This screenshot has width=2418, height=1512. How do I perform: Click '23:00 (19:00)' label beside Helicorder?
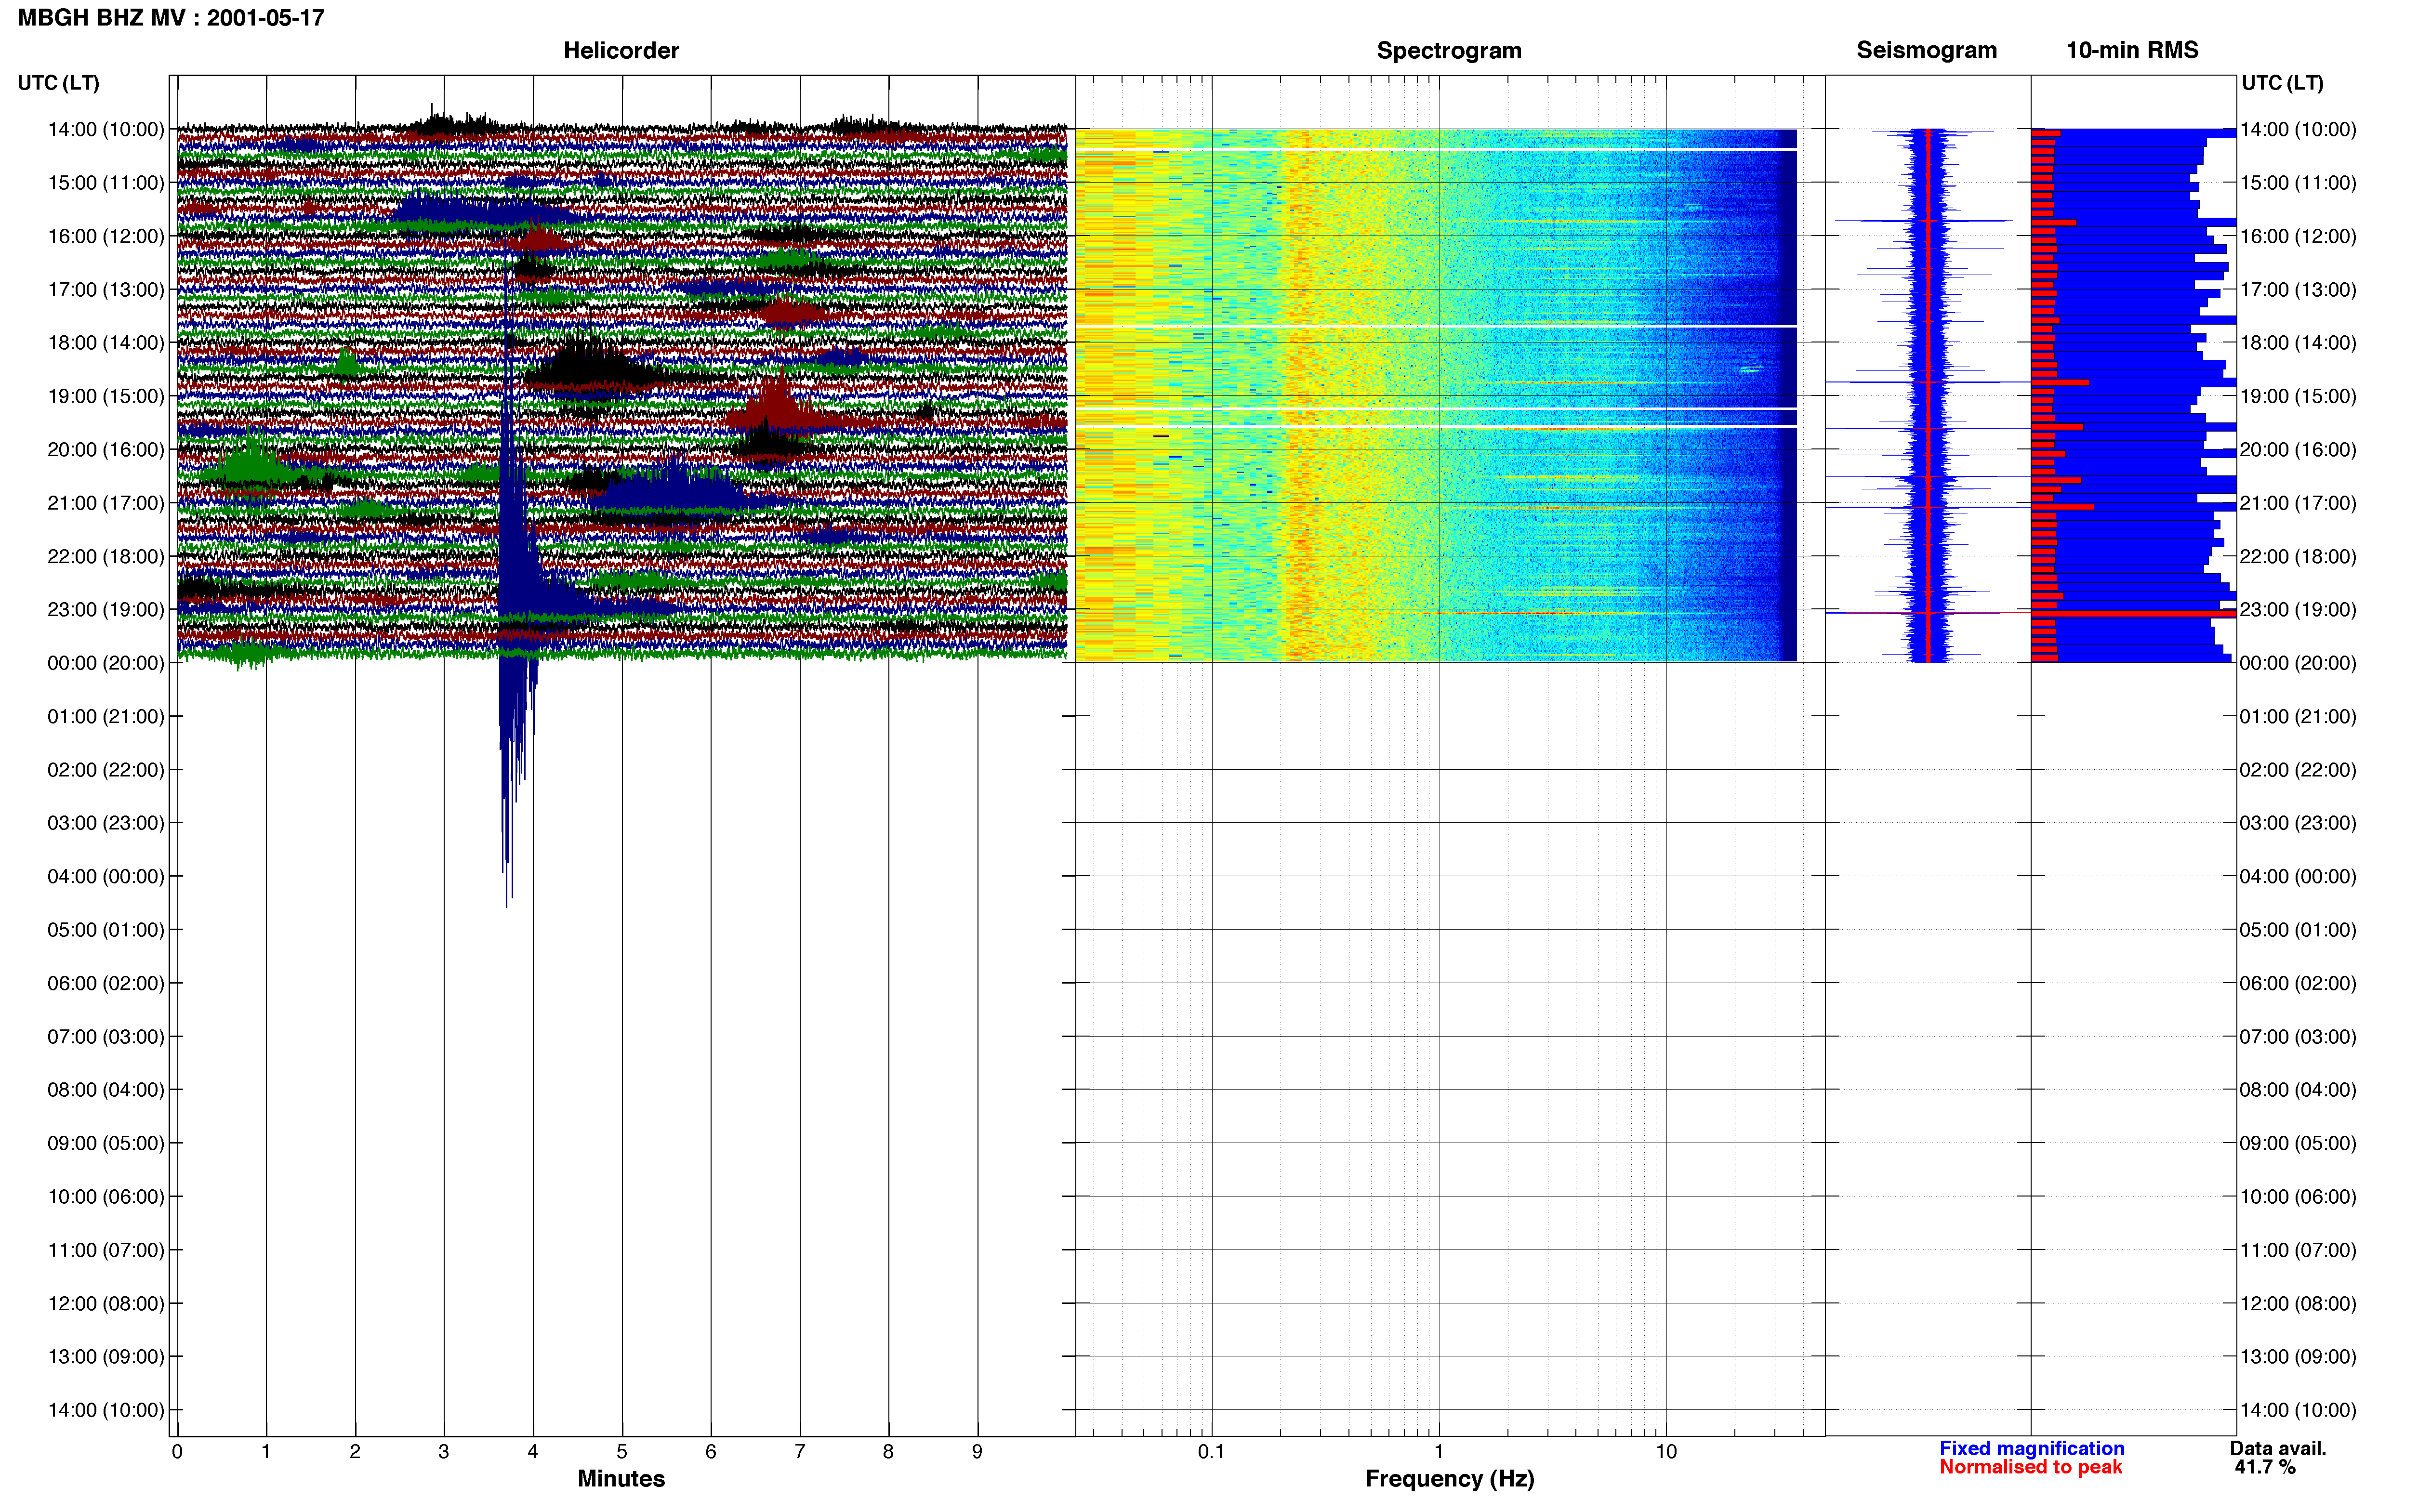[x=106, y=610]
